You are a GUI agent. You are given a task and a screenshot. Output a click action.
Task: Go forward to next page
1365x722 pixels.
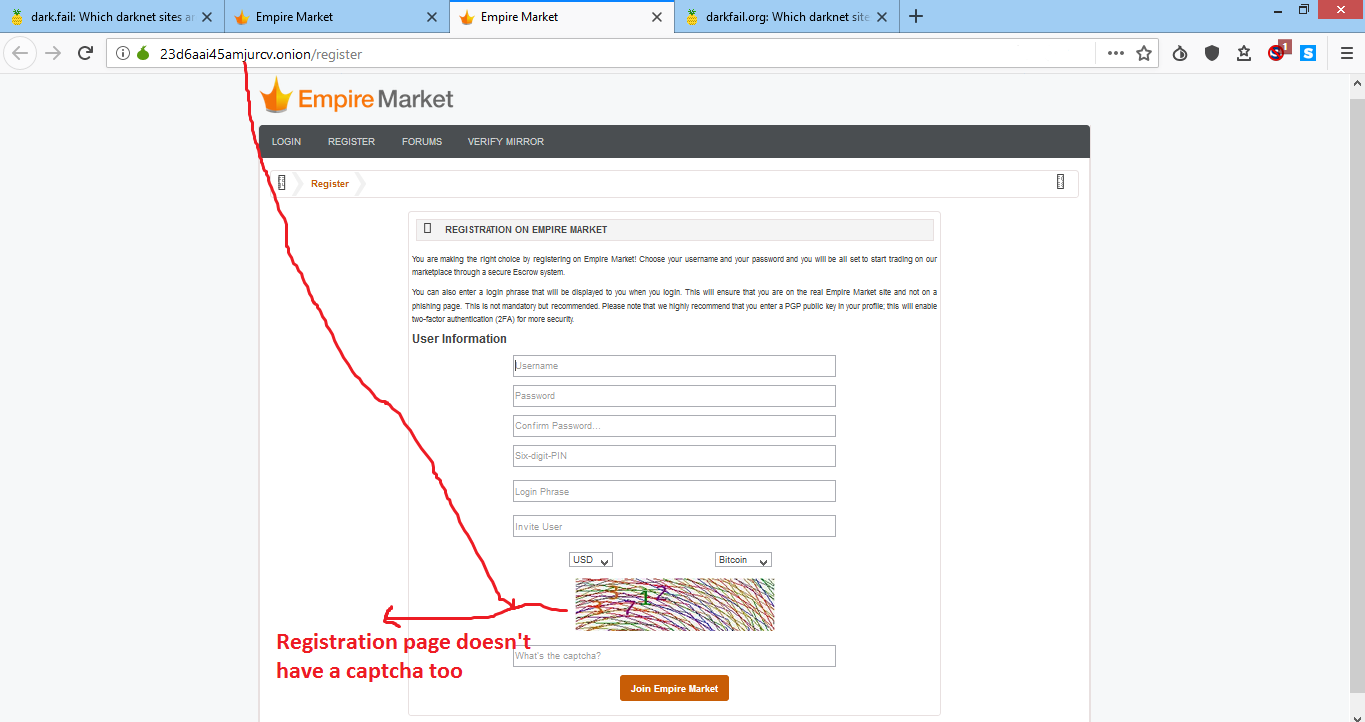pyautogui.click(x=53, y=53)
